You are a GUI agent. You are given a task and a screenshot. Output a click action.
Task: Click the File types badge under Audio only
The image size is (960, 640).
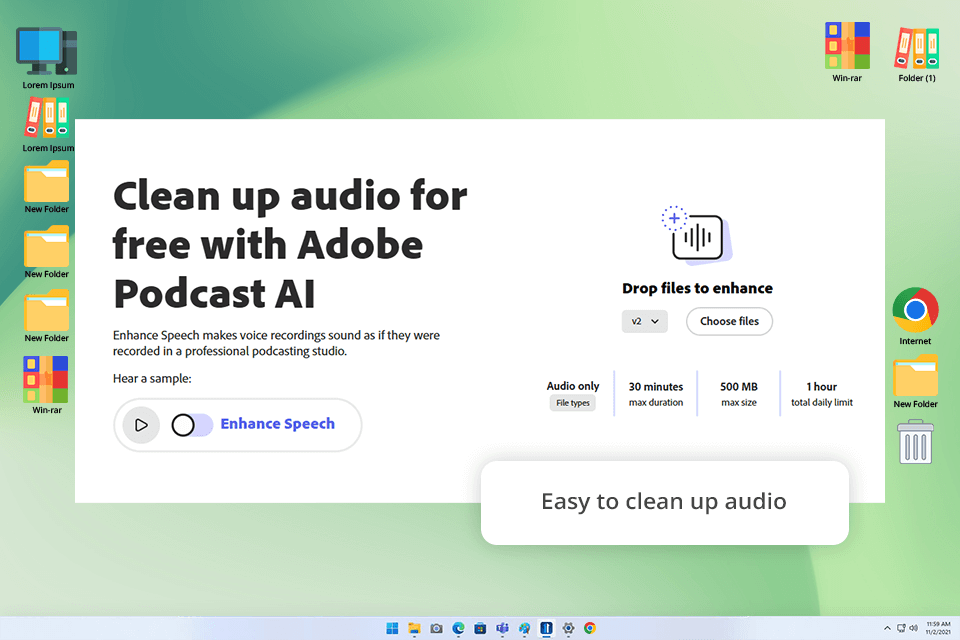[x=572, y=403]
